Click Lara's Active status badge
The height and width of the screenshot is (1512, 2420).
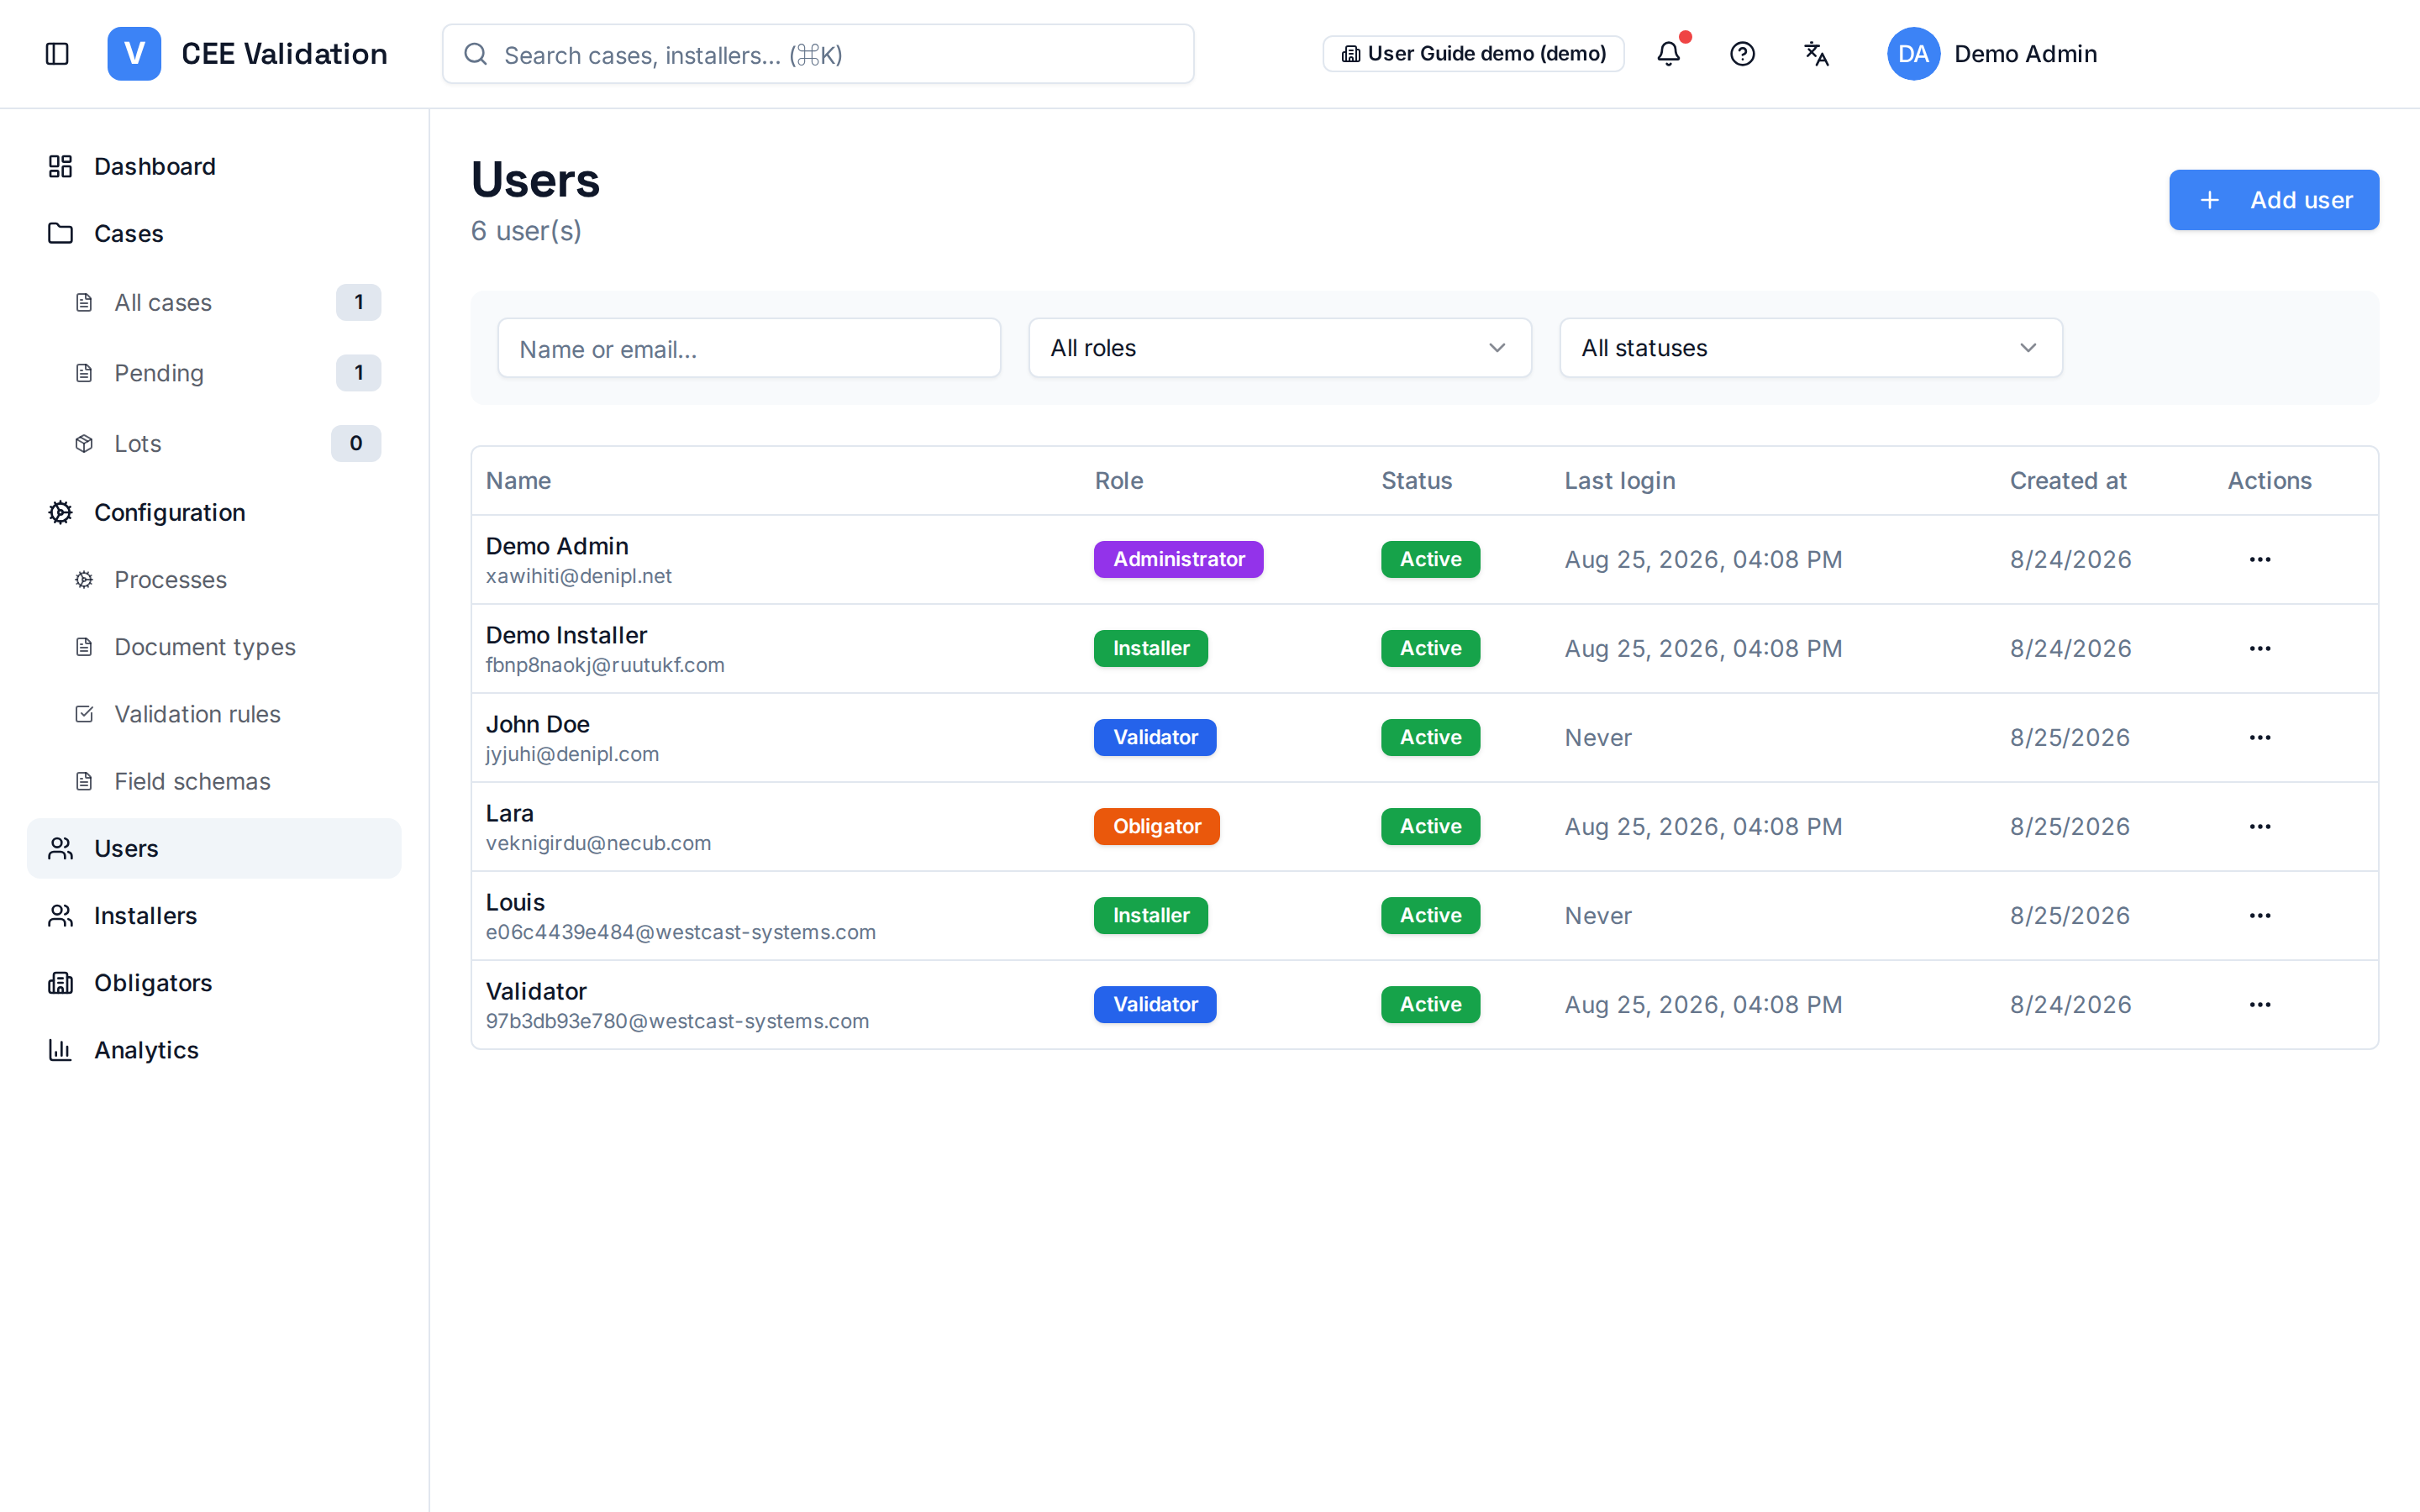1430,826
